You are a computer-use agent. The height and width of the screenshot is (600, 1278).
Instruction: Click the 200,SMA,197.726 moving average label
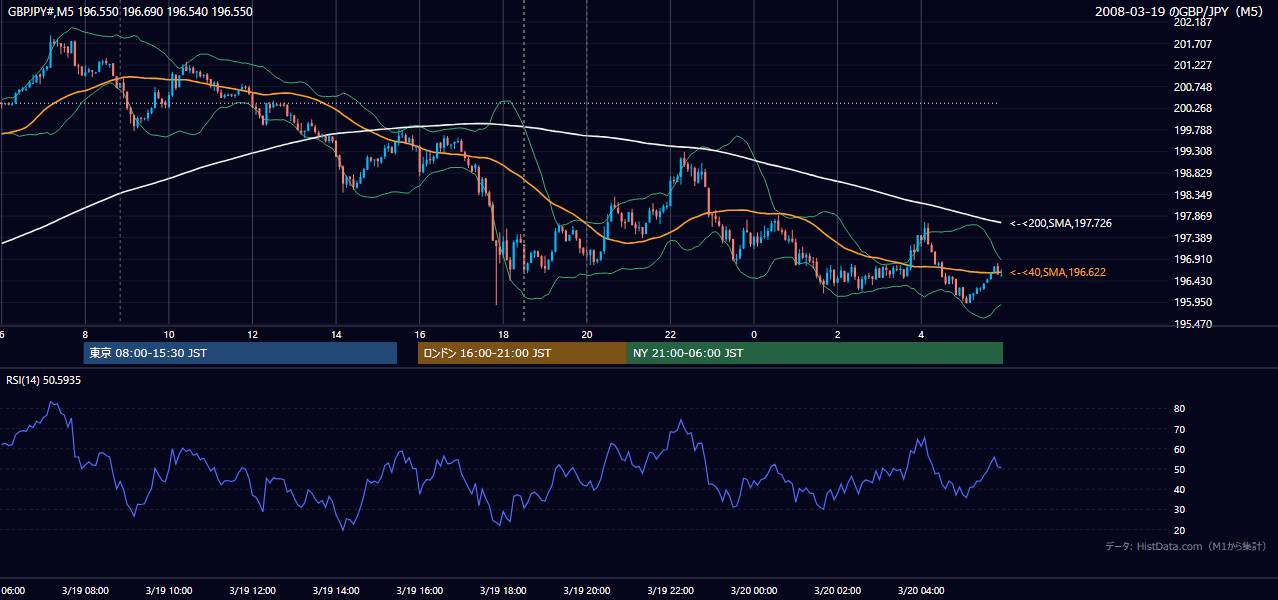pos(1061,223)
